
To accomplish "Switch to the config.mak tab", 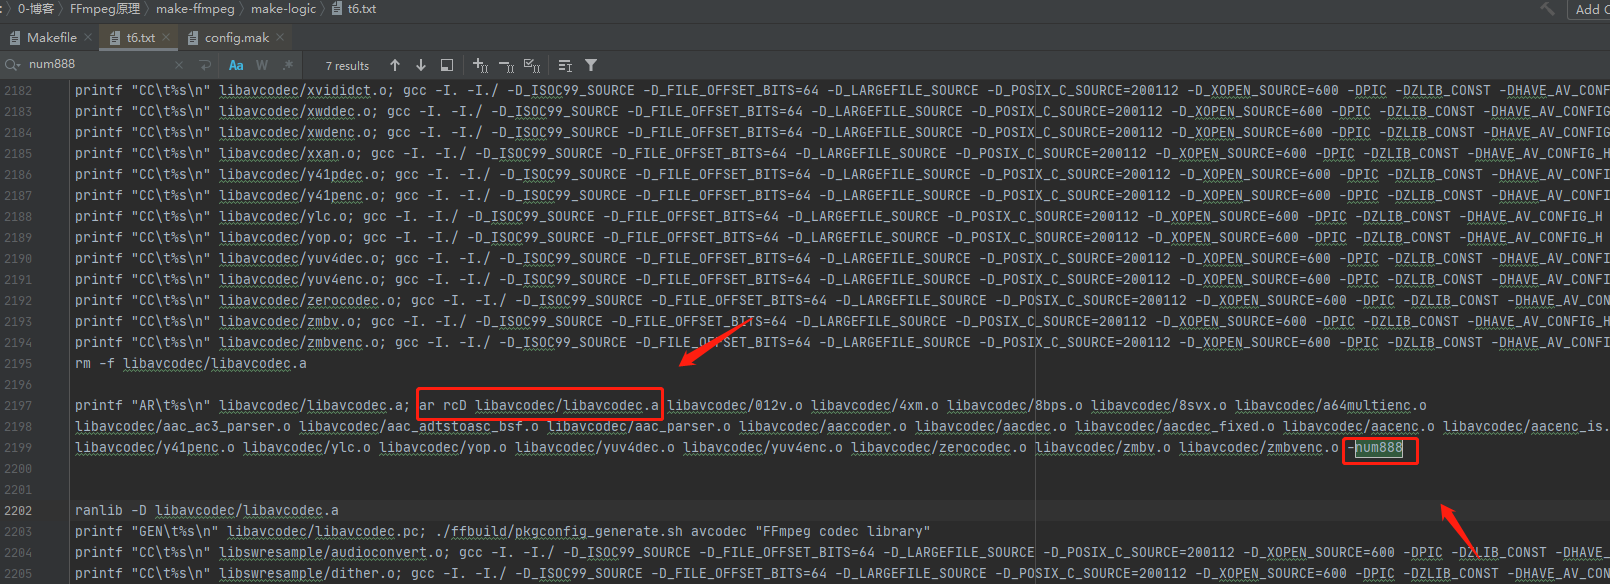I will [236, 37].
